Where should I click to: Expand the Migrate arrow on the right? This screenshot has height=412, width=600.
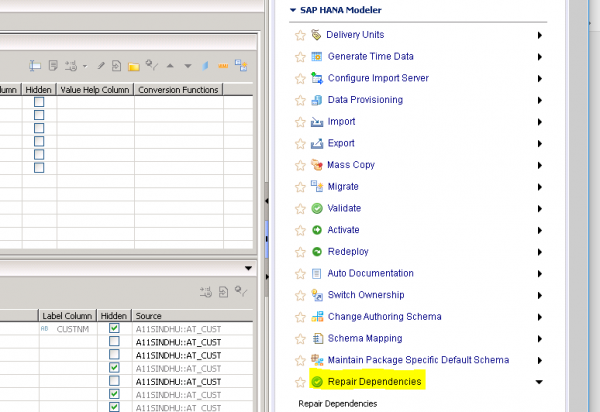point(540,187)
